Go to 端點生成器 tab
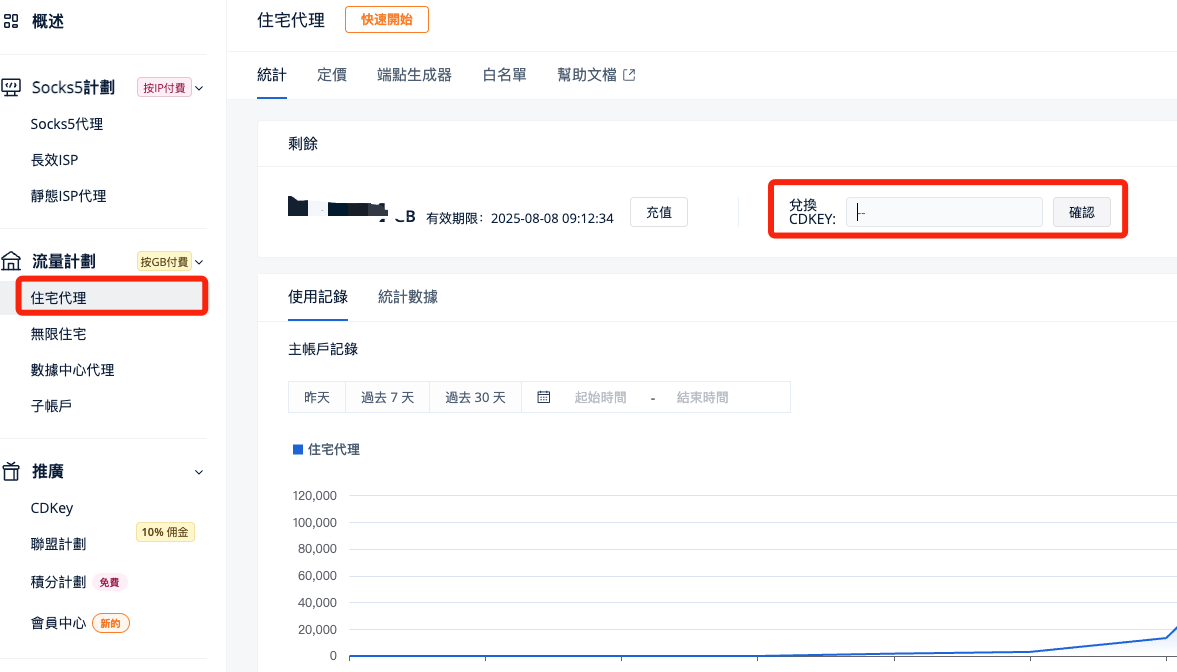 point(414,75)
